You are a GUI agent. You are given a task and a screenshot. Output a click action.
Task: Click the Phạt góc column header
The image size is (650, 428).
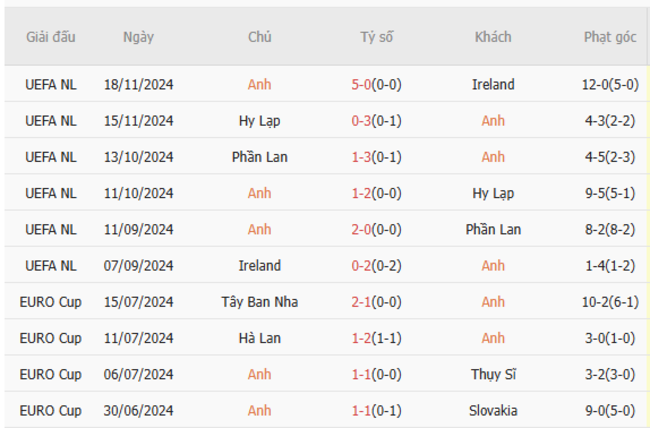click(610, 37)
